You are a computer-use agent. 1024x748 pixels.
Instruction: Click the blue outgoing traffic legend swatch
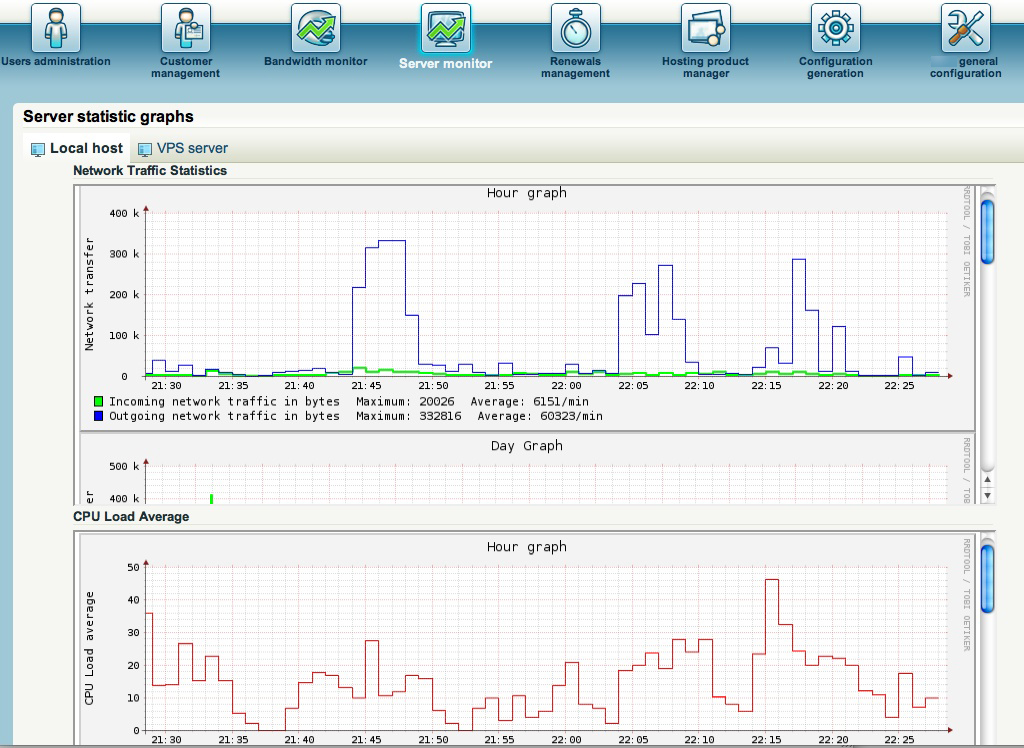tap(99, 416)
